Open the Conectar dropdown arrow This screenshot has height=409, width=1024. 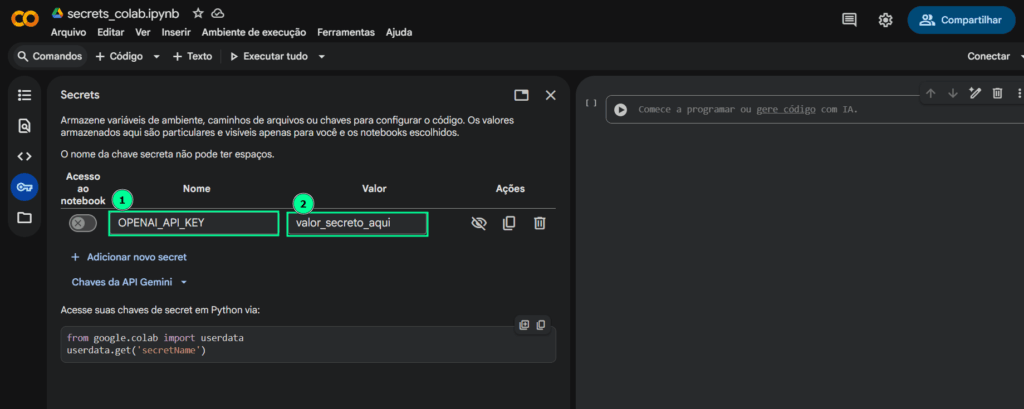tap(1021, 57)
